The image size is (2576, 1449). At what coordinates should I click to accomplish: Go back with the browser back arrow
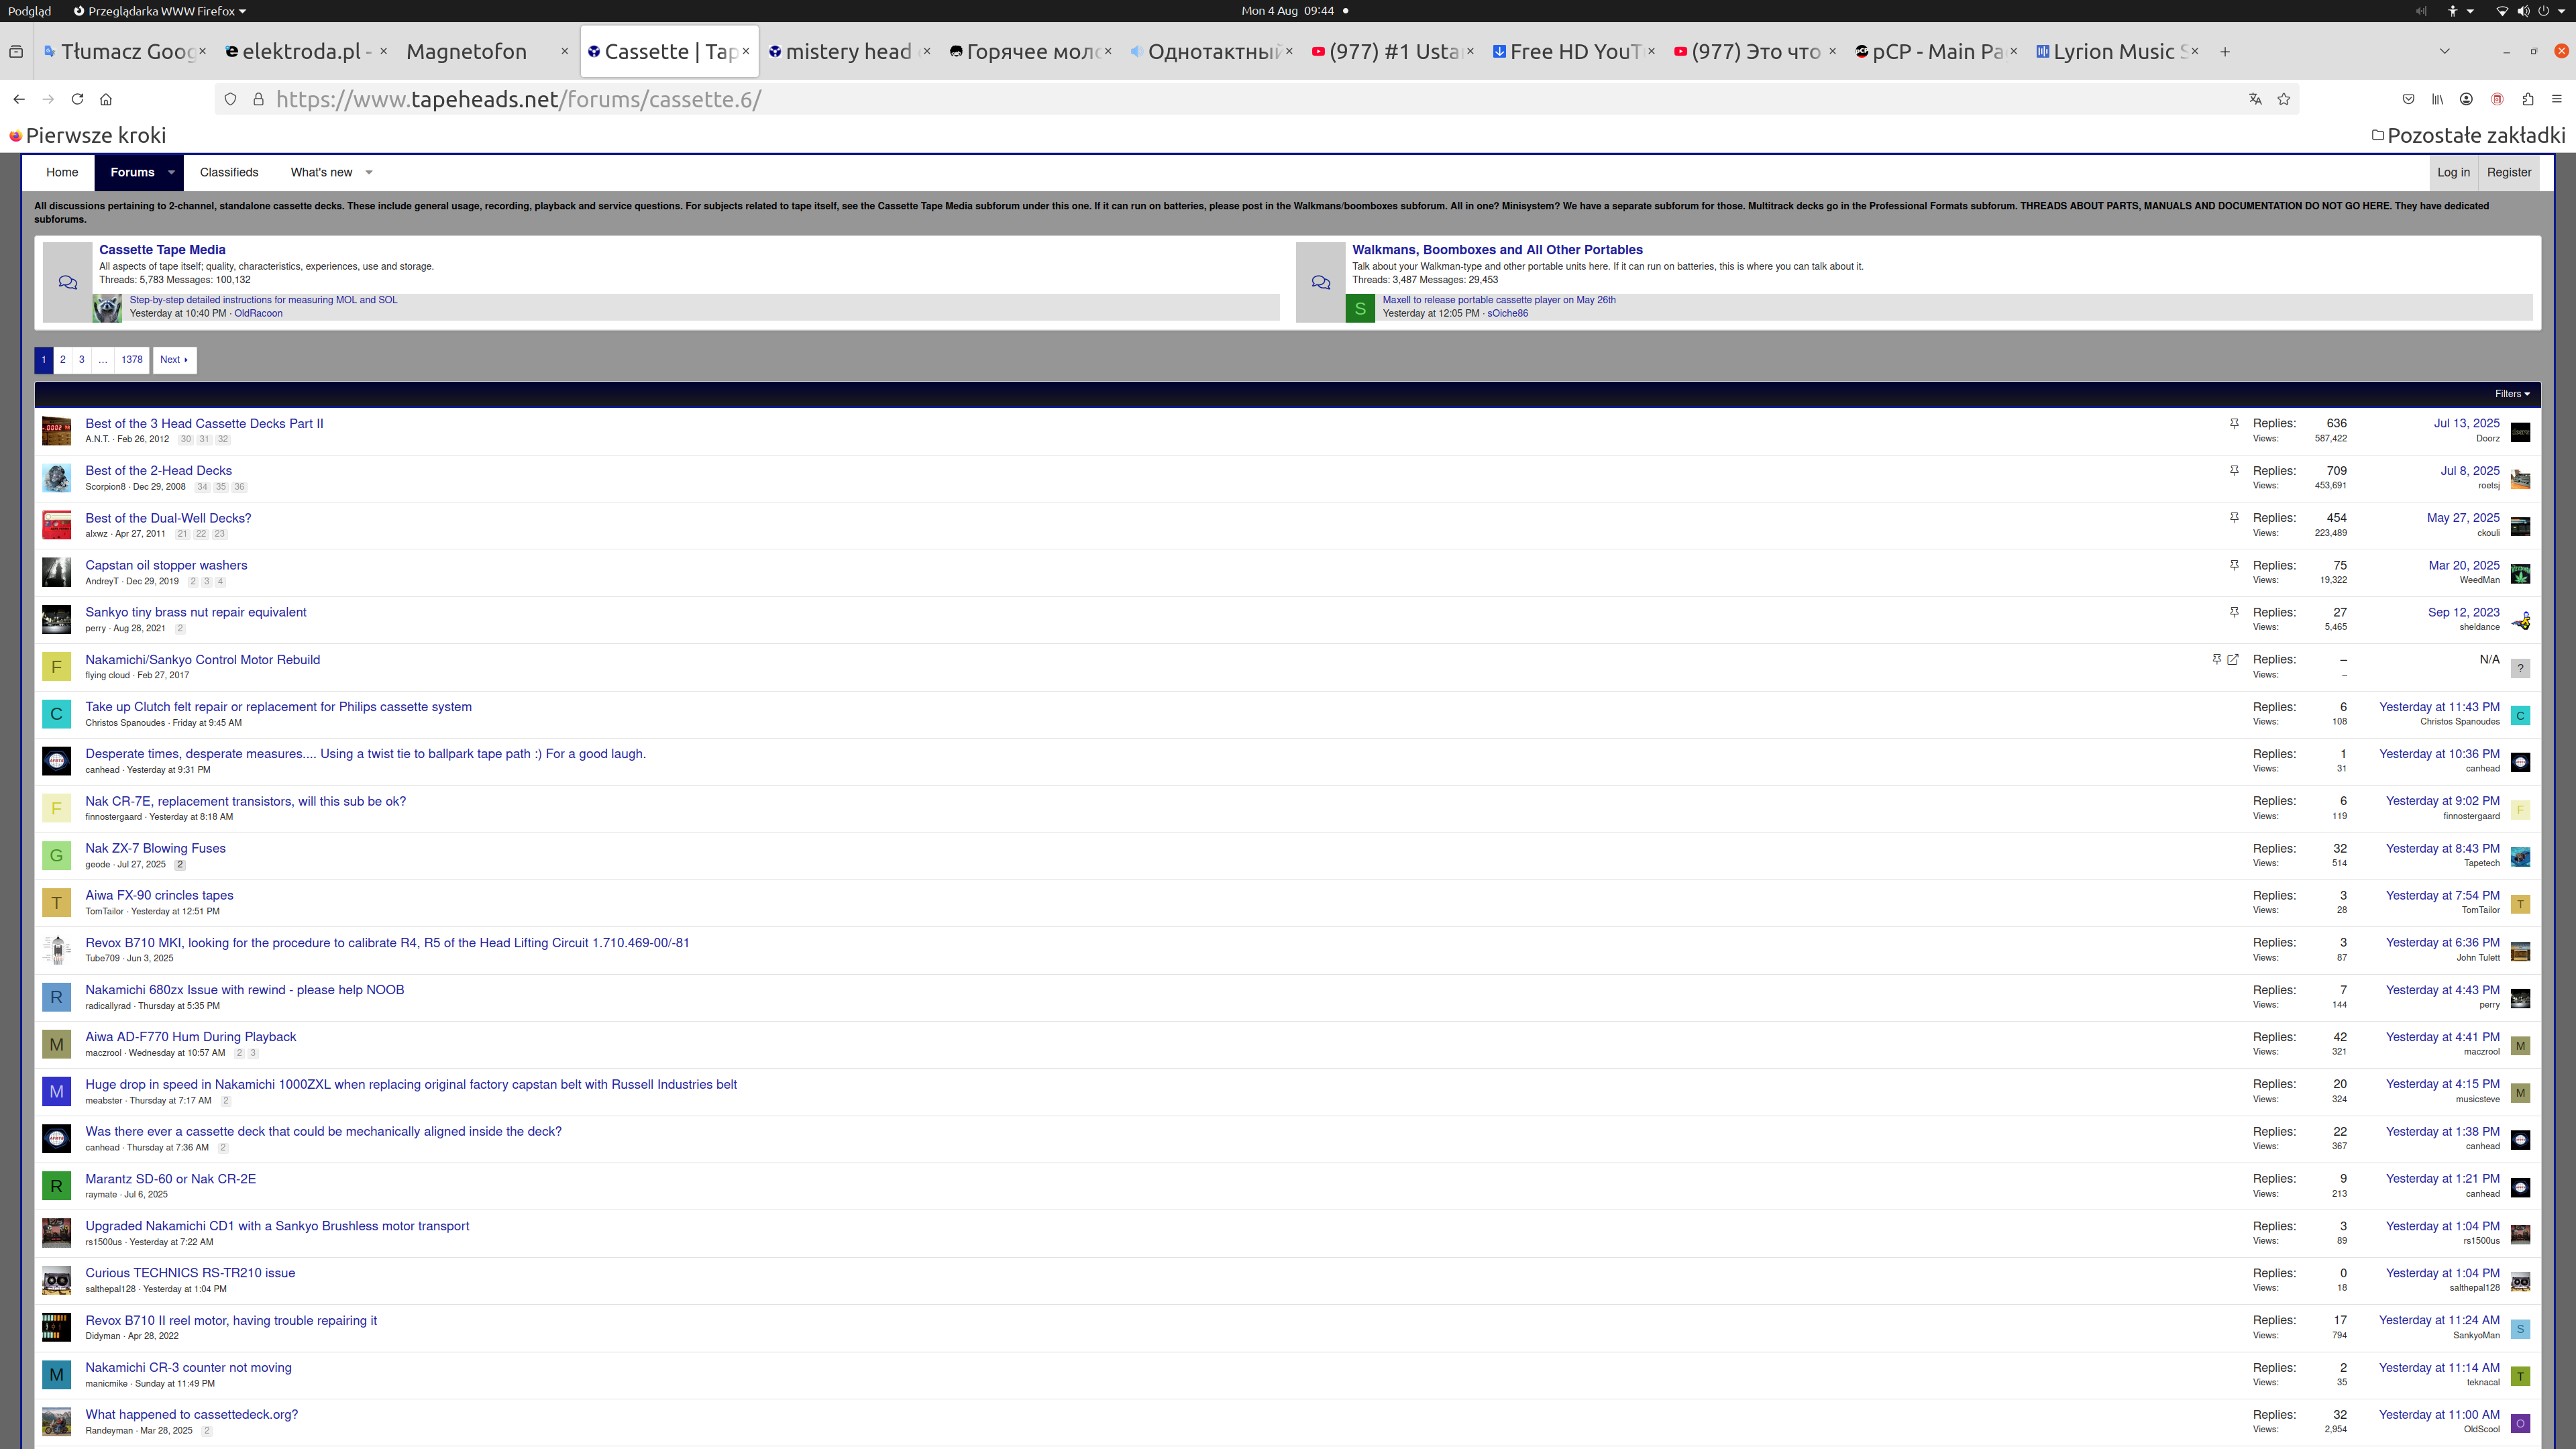click(x=19, y=99)
